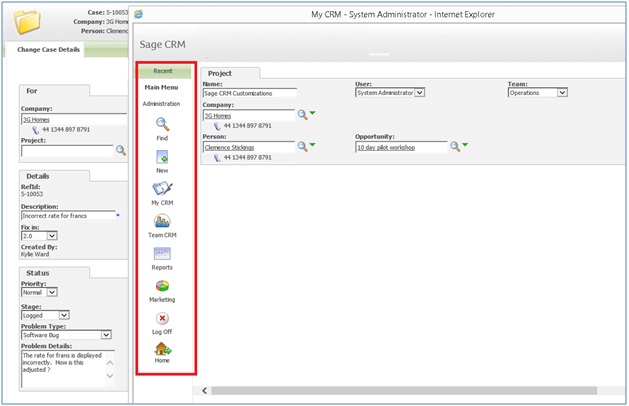Click the yellow folder case icon

point(27,21)
